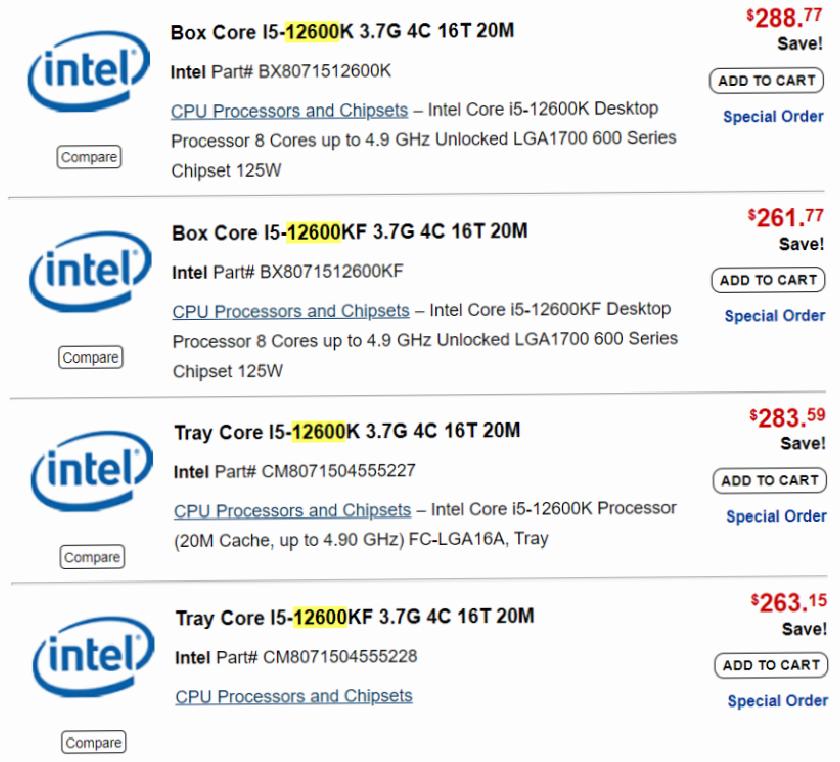Compare the Tray Core I5-12600KF product
Viewport: 840px width, 762px height.
94,742
